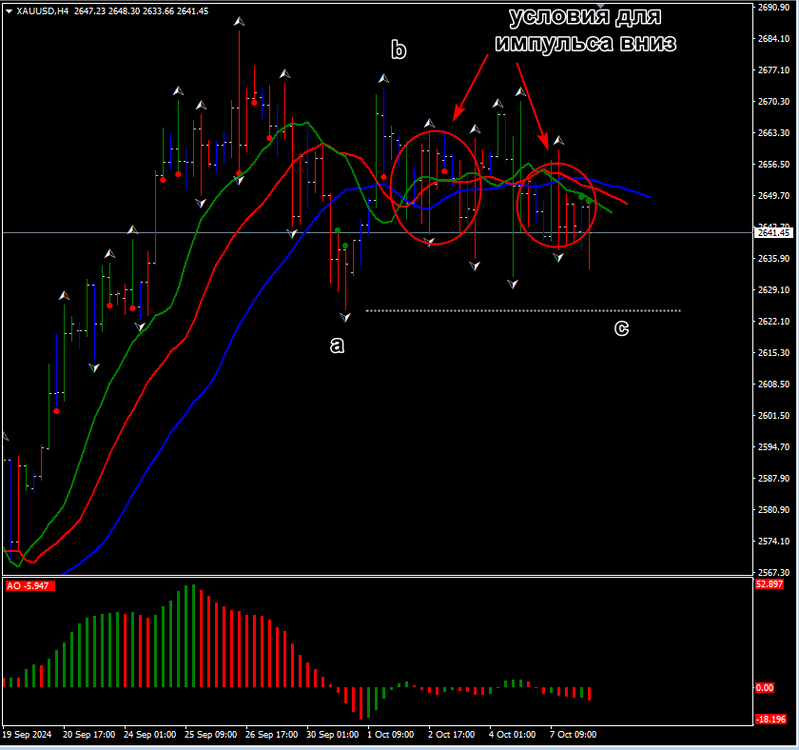The height and width of the screenshot is (750, 799).
Task: Click the 30 Sep 01:00 time axis label
Action: [x=332, y=735]
